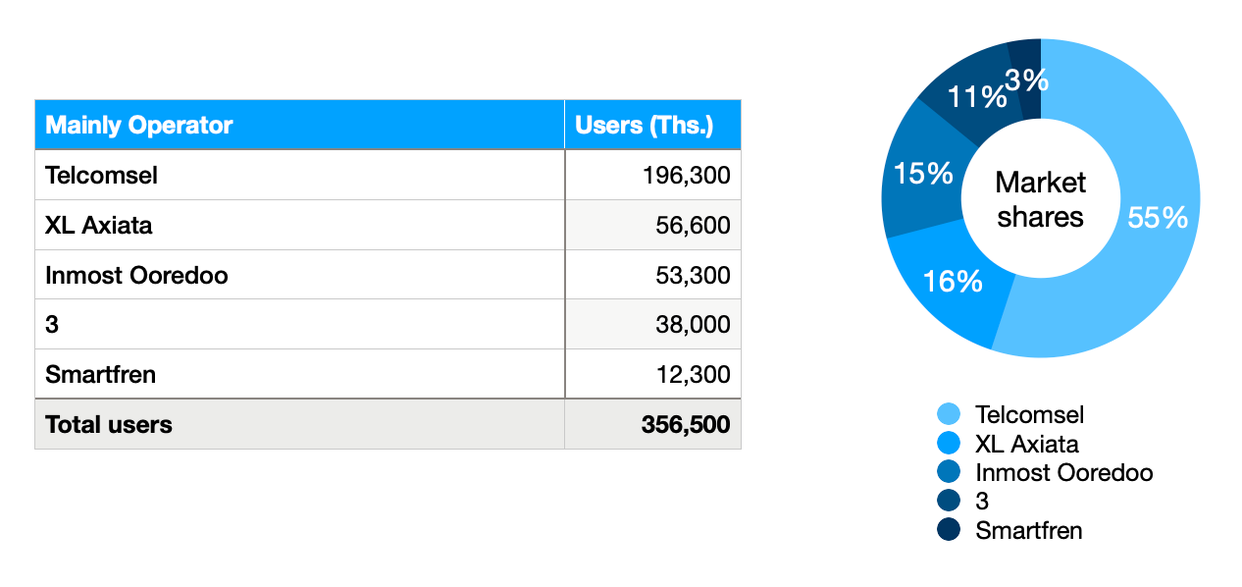Select the Inmost Ooredoo legend color dot
1242x587 pixels.
click(949, 472)
